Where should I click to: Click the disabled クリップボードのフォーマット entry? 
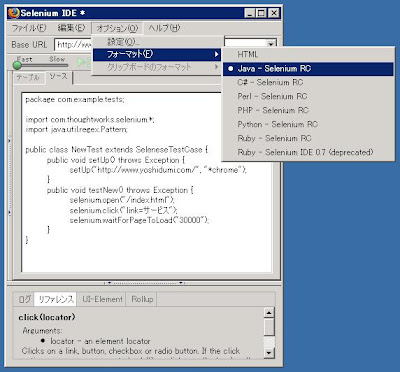(x=157, y=67)
